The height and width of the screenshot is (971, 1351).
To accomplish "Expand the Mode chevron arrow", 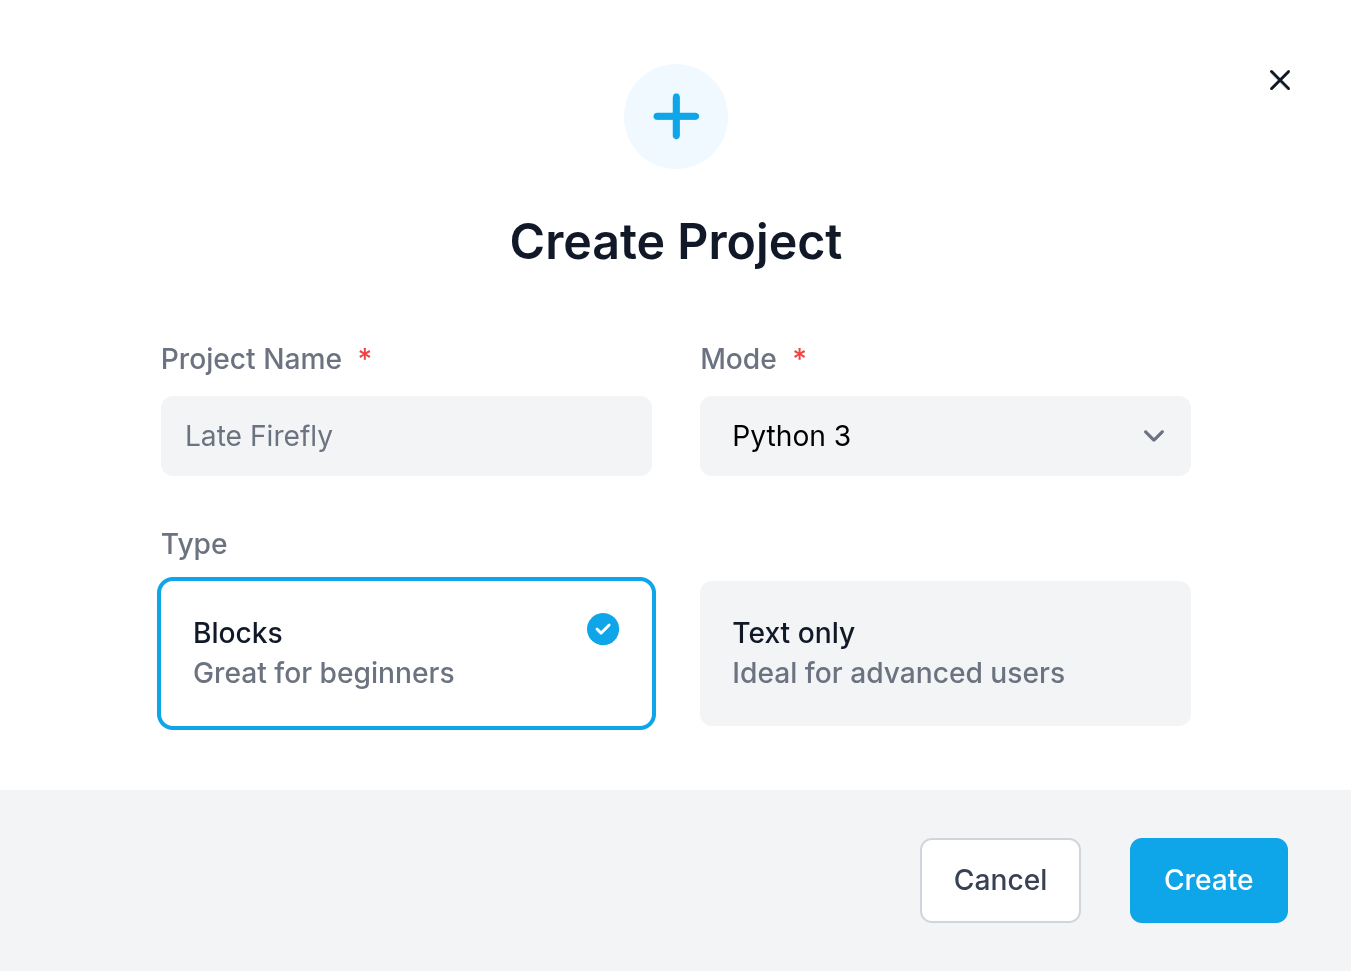I will click(x=1154, y=436).
